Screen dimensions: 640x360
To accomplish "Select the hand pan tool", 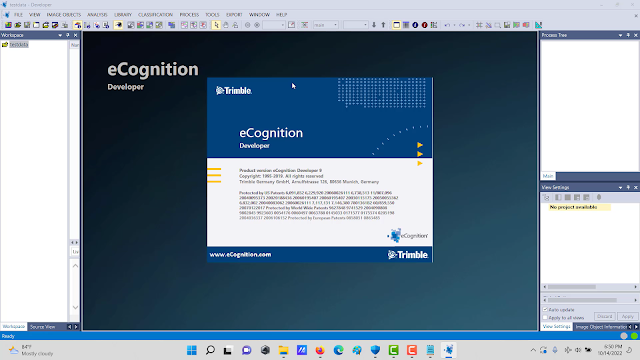I will (x=226, y=25).
